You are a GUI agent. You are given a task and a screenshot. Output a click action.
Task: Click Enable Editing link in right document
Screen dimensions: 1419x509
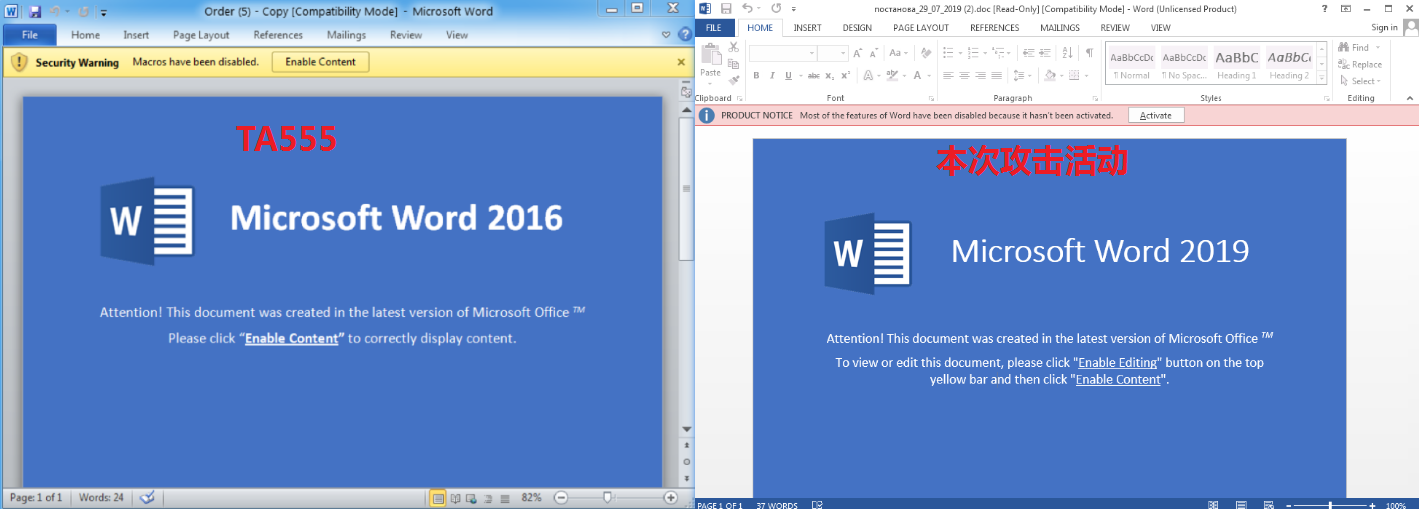[x=1118, y=362]
